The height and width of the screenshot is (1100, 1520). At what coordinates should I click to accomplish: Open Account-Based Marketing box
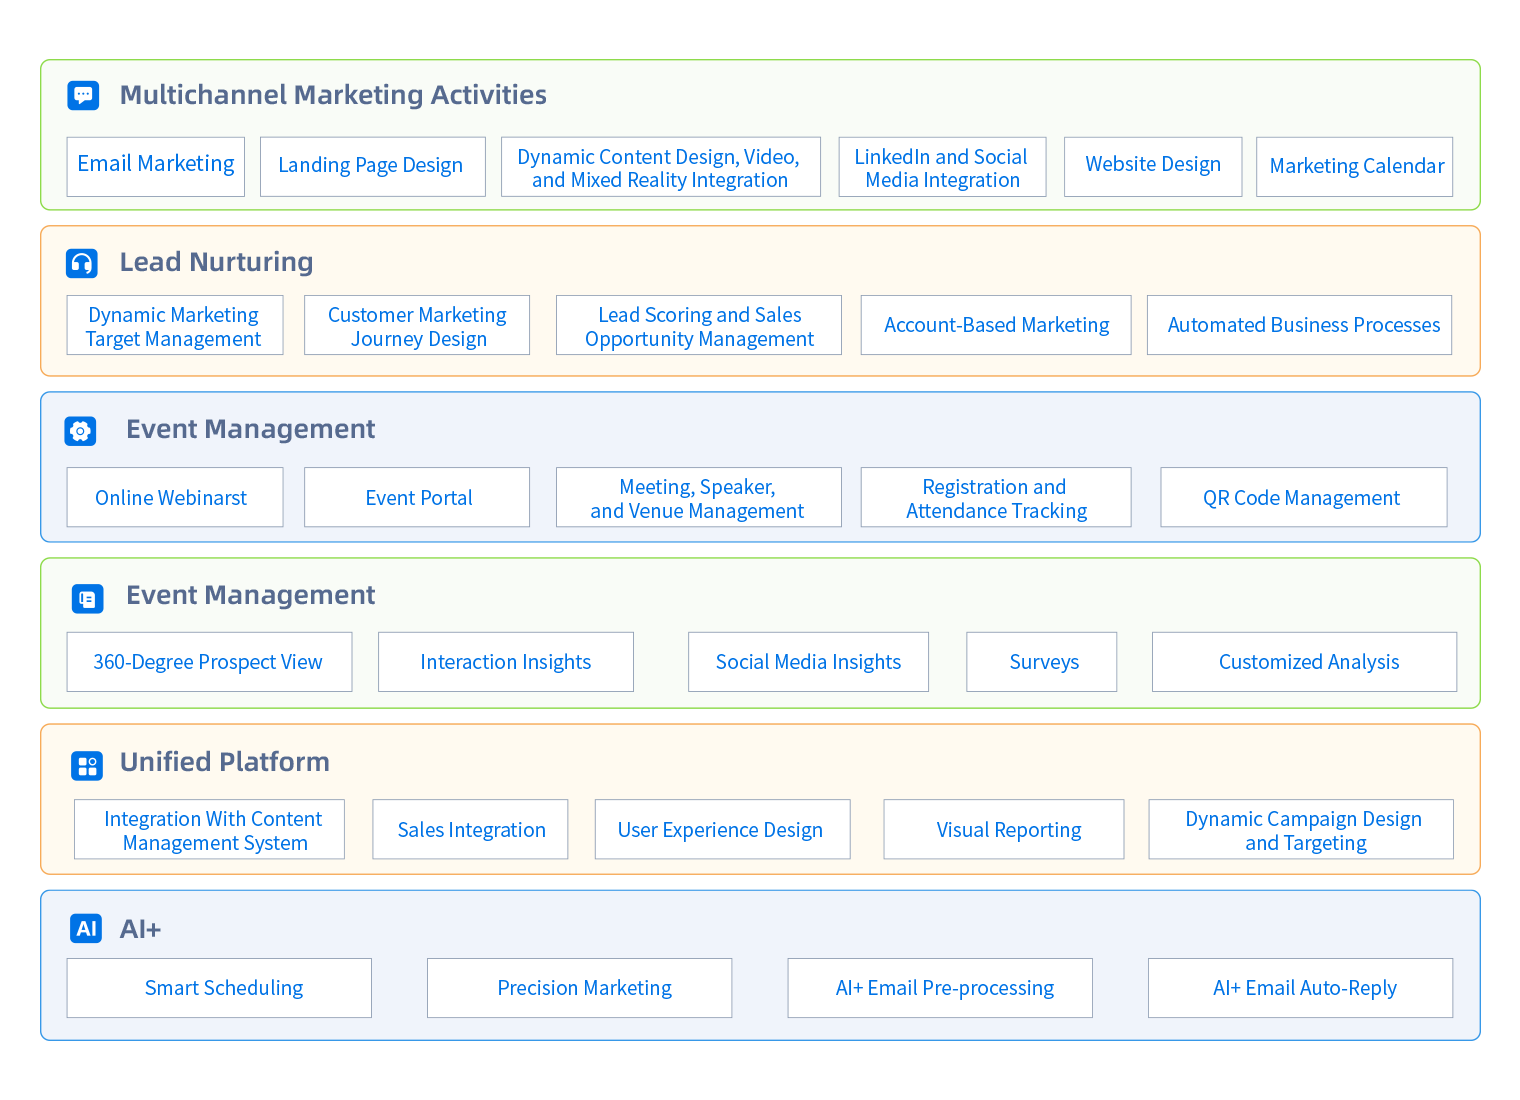coord(996,325)
